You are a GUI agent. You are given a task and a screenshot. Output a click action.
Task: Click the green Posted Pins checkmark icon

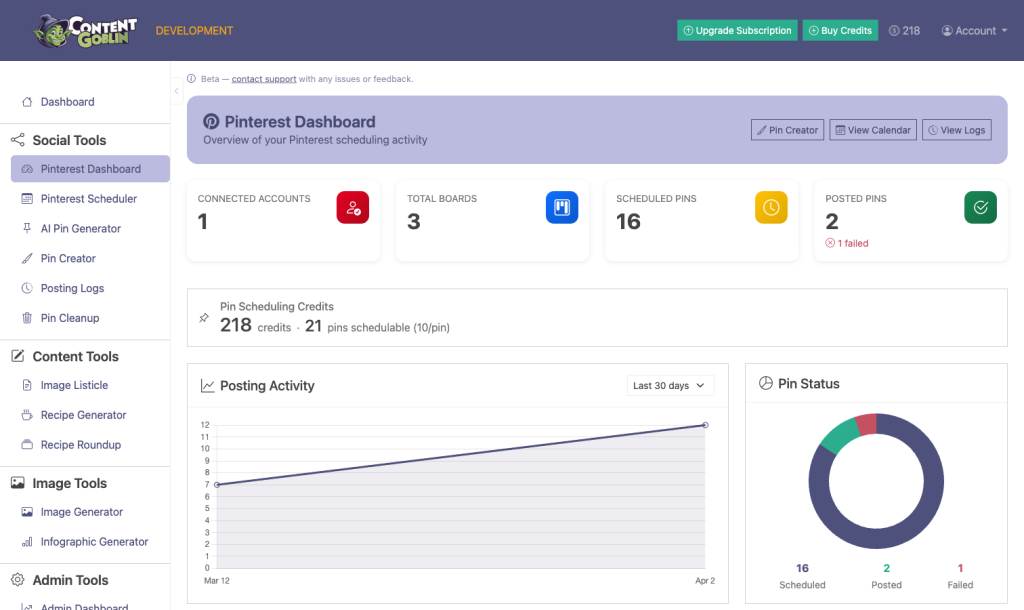(x=980, y=208)
